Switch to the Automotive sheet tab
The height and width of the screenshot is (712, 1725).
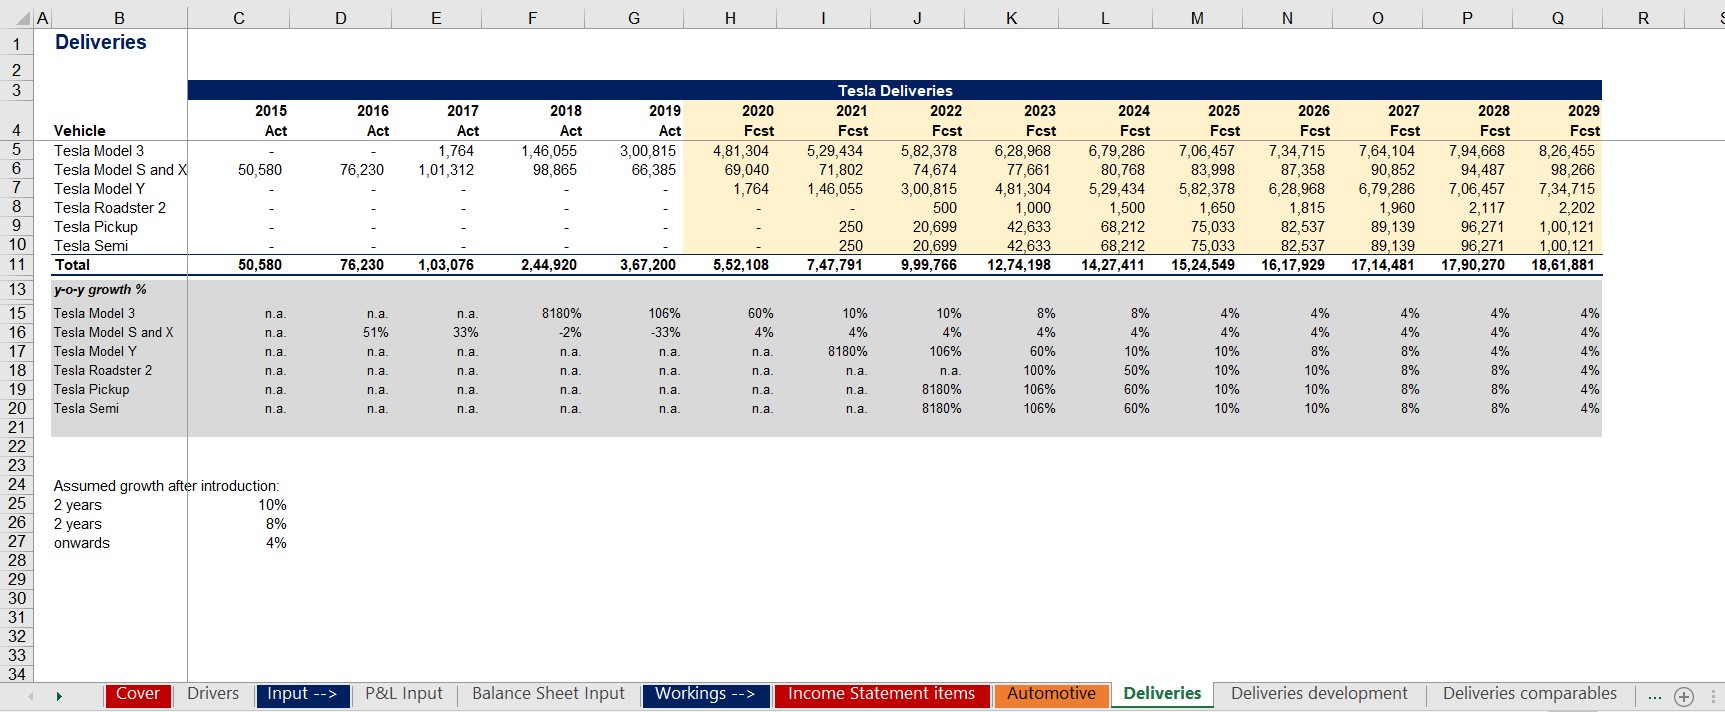1051,694
